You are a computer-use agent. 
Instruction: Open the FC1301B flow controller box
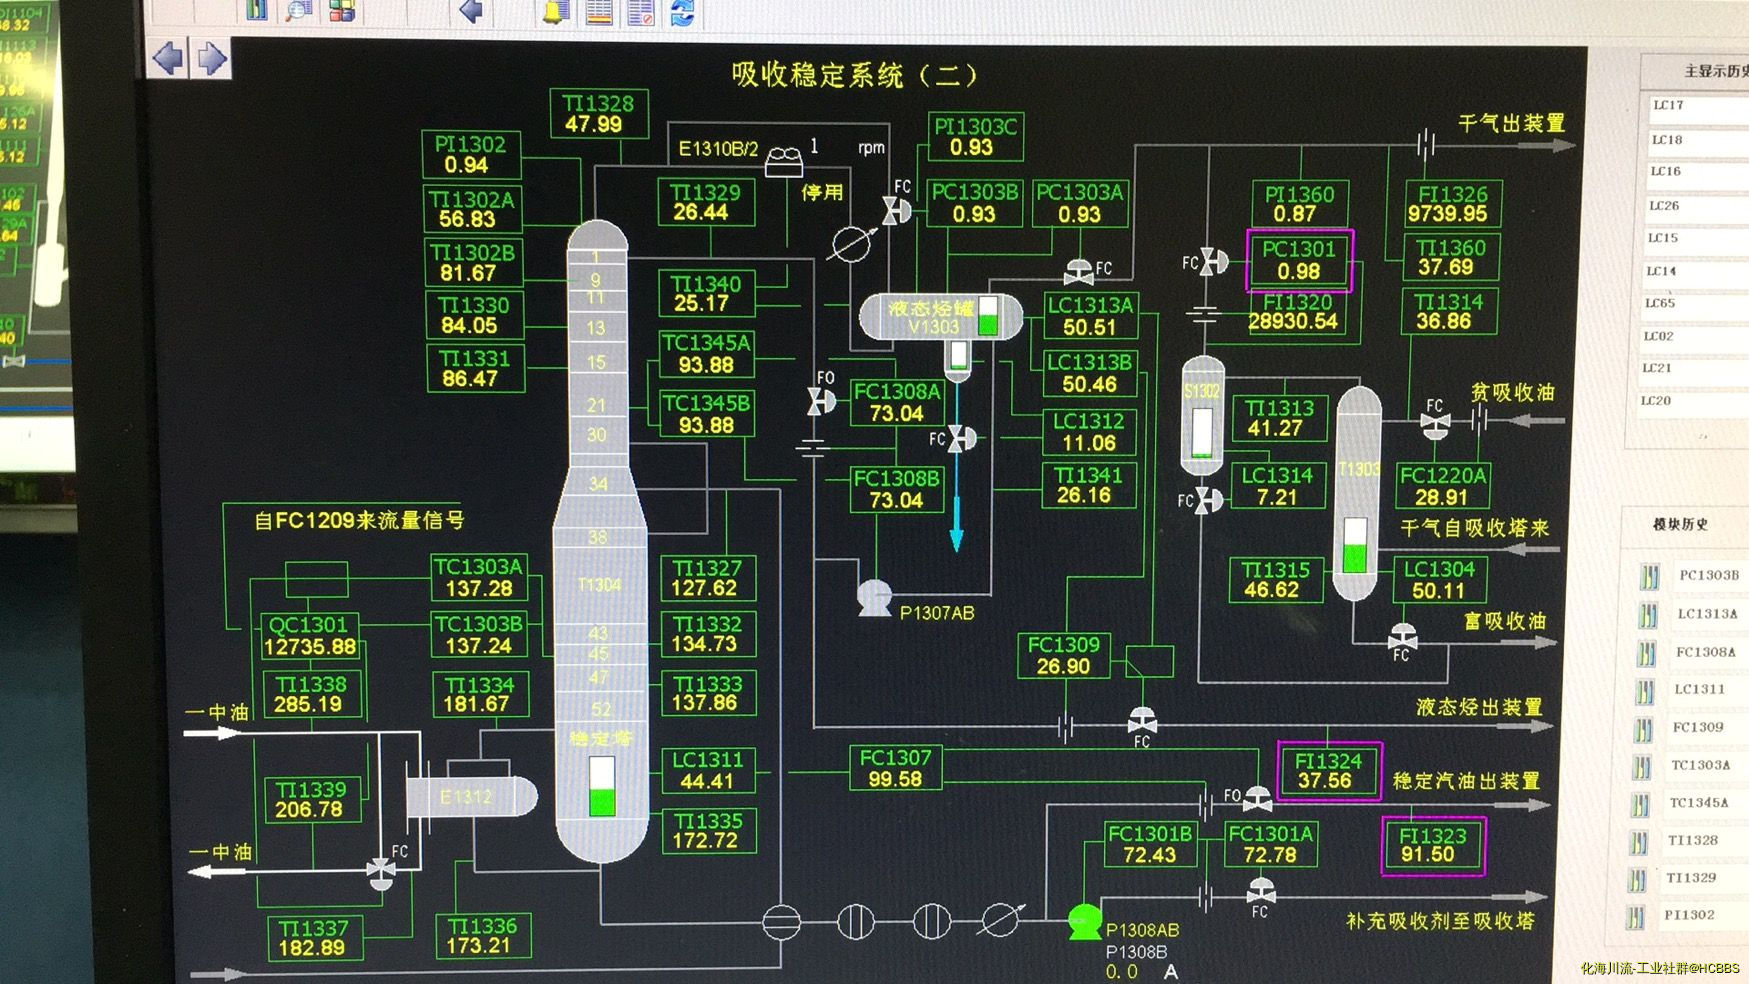pos(1150,844)
